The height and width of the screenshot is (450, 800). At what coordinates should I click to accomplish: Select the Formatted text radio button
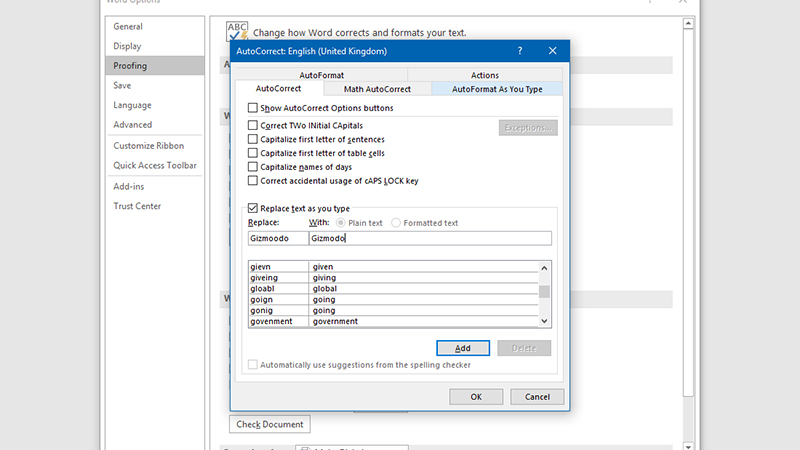[x=396, y=223]
